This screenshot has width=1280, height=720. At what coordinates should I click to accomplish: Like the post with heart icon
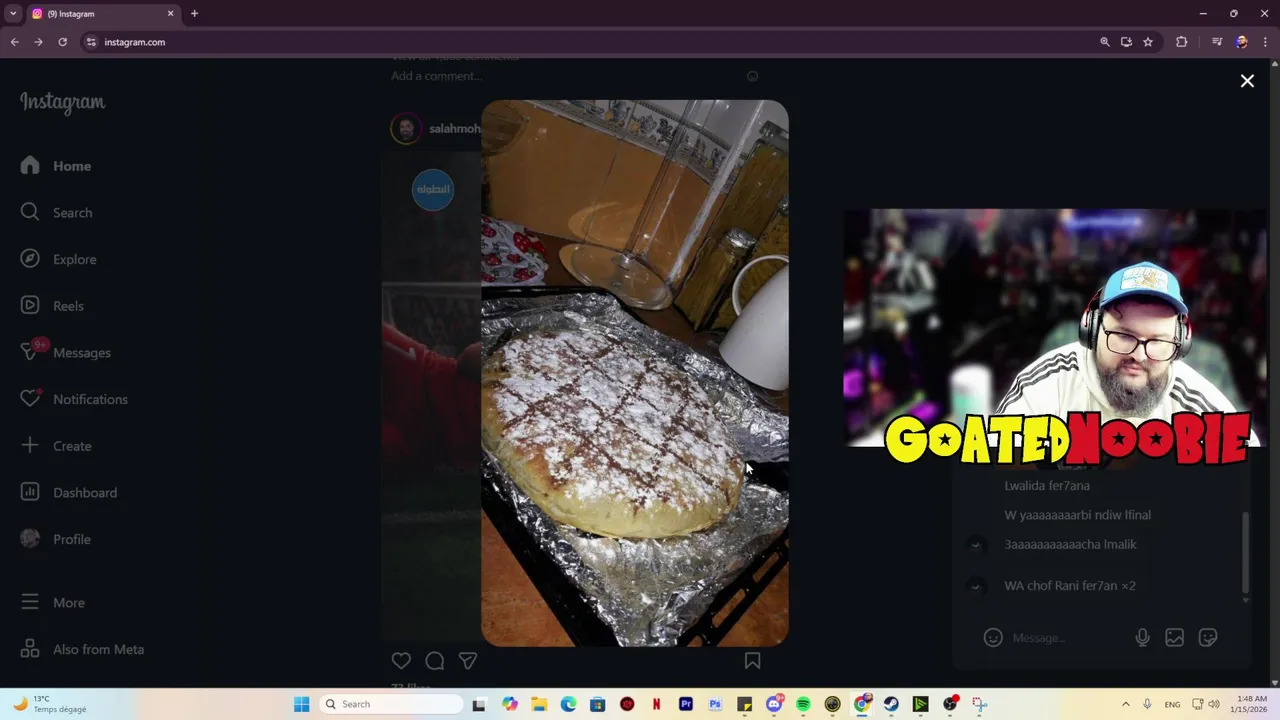401,660
